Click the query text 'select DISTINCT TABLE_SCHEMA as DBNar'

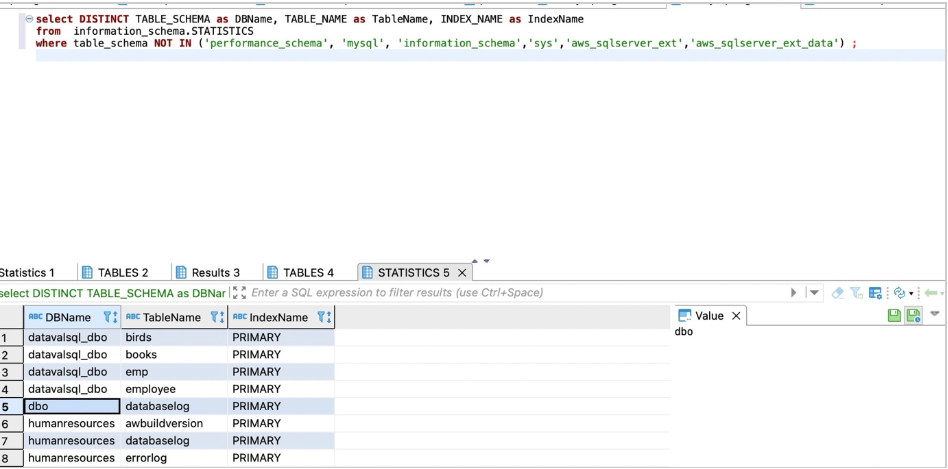[x=112, y=293]
